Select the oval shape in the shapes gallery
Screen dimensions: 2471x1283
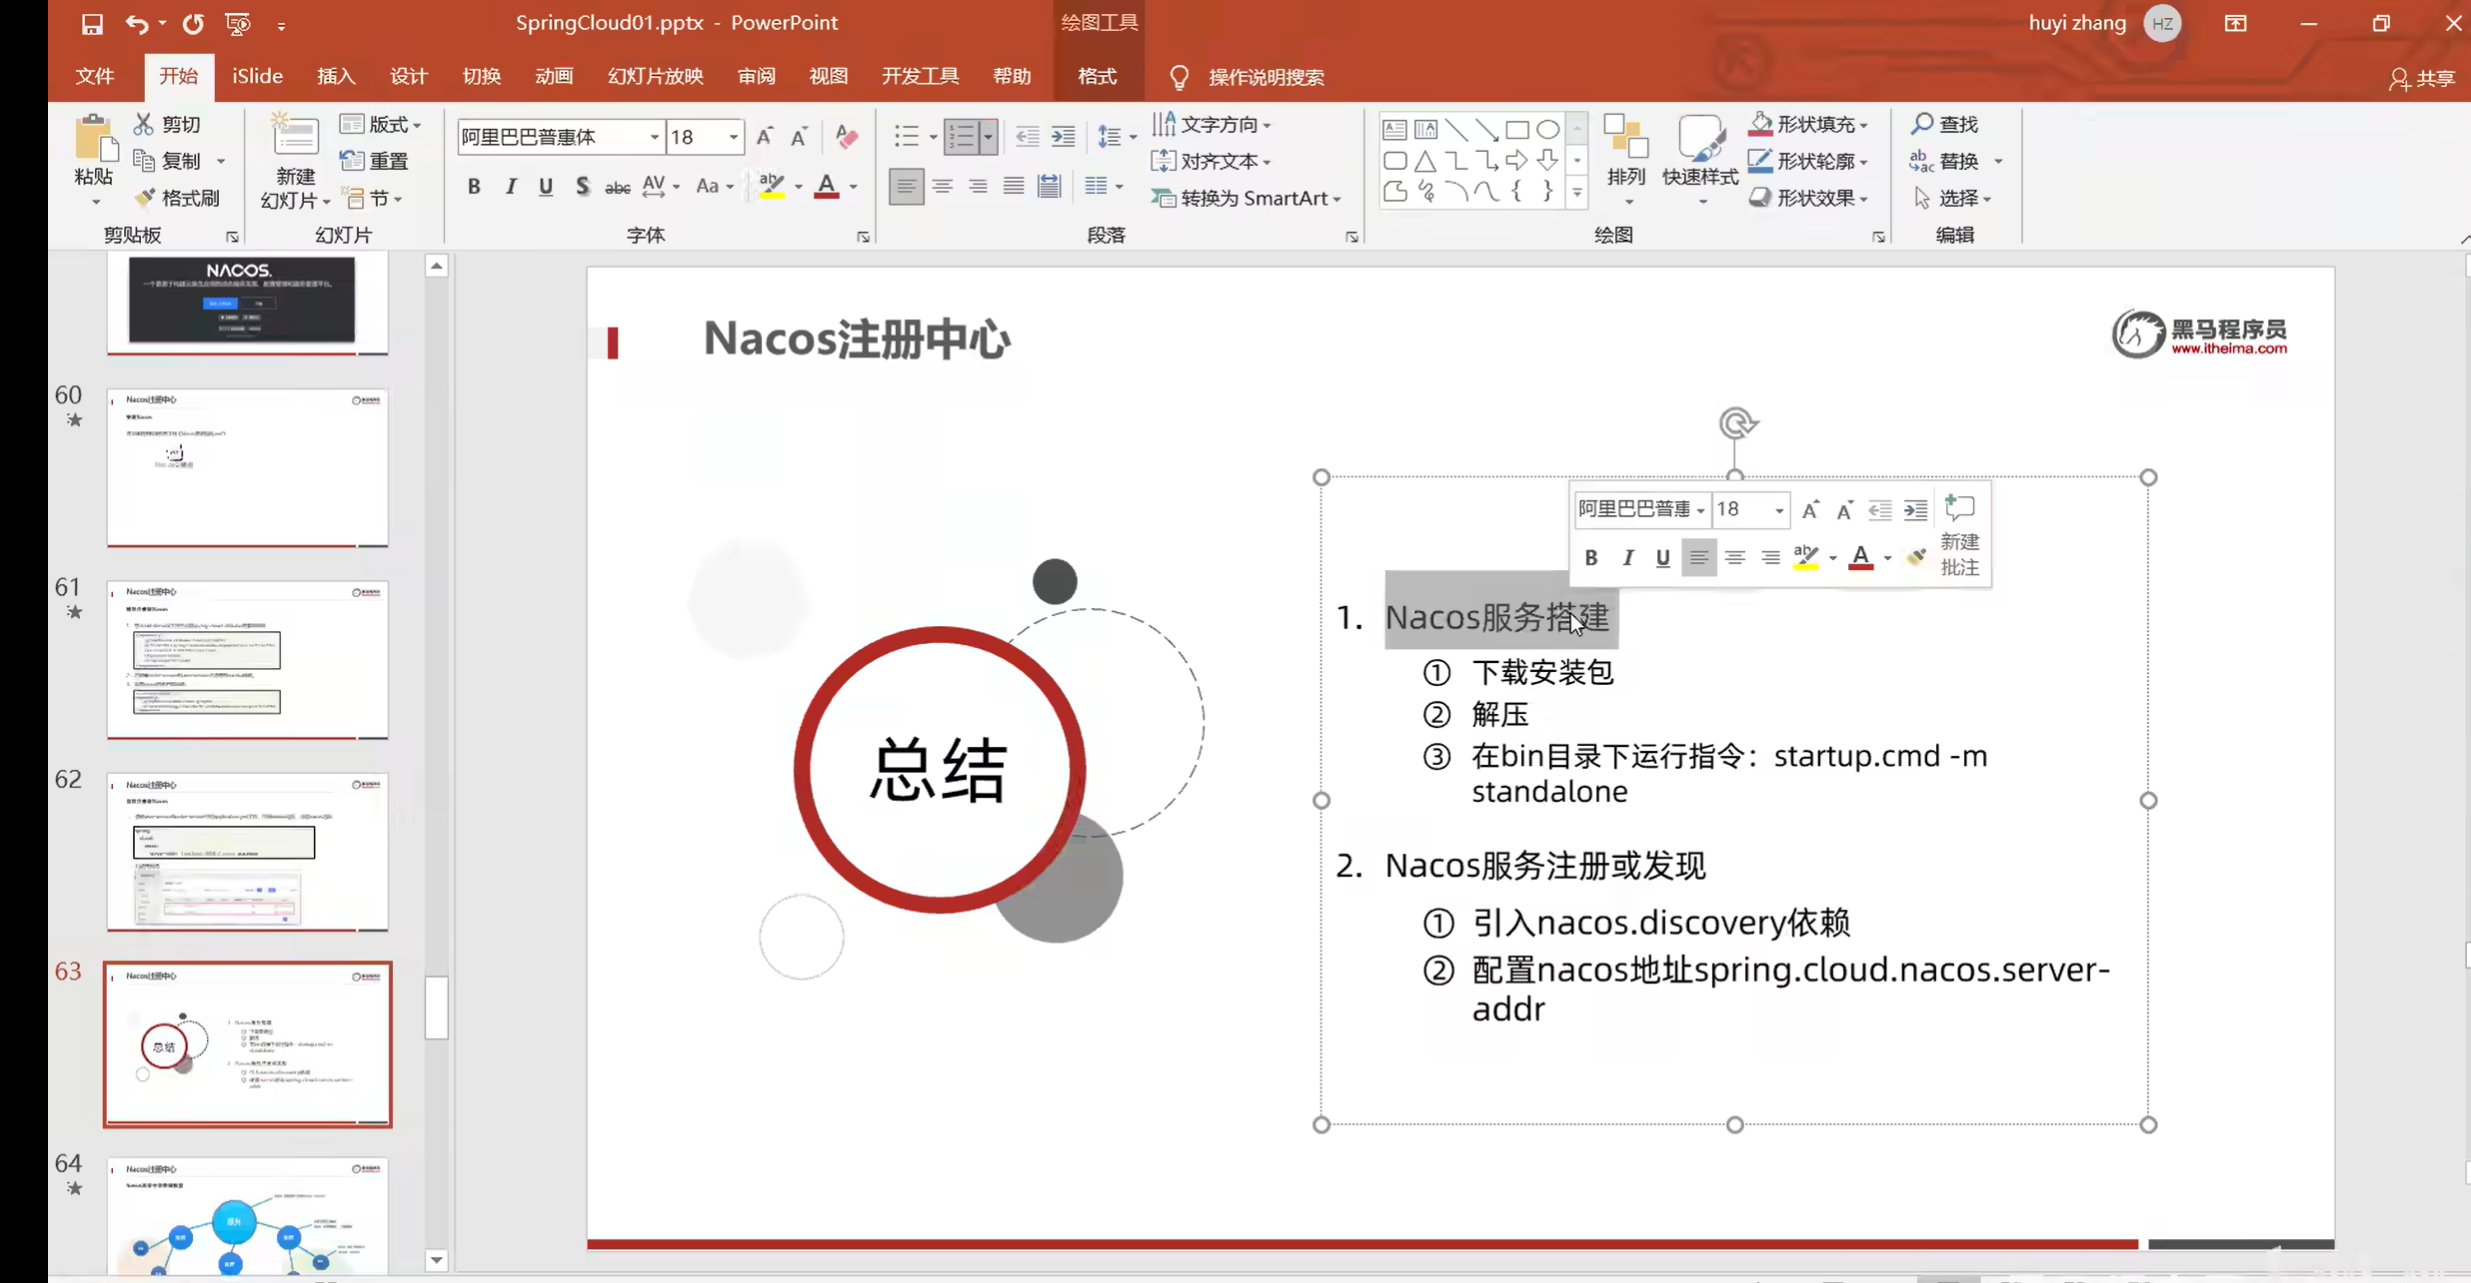click(1547, 129)
